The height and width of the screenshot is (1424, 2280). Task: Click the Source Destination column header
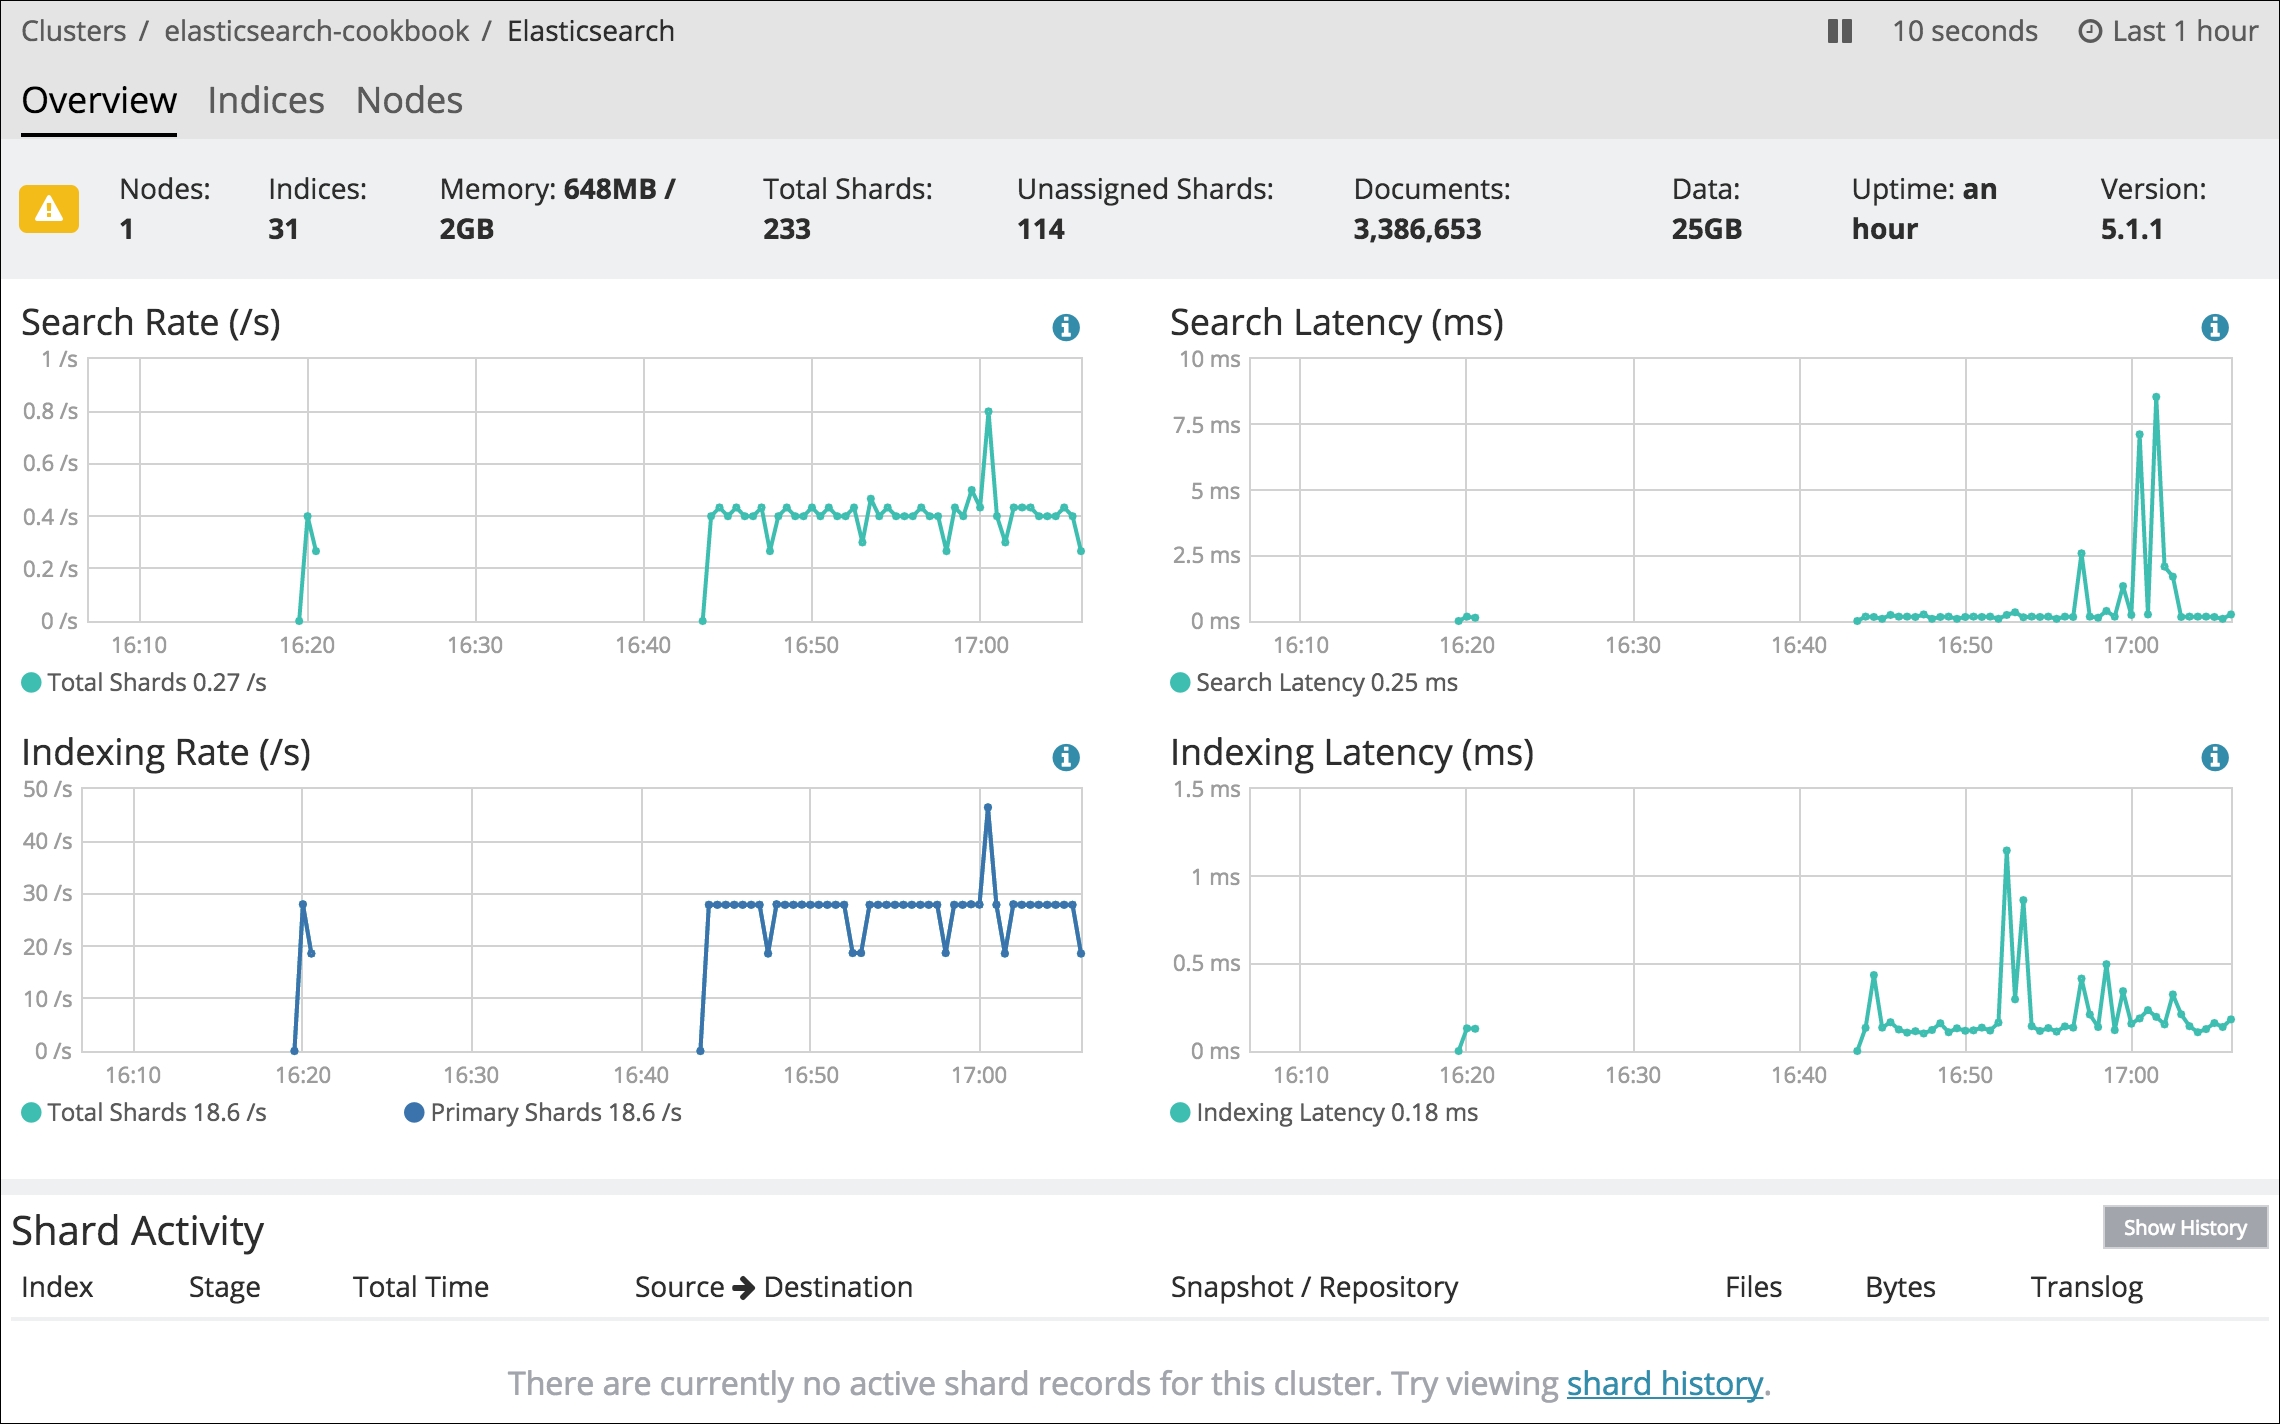774,1287
